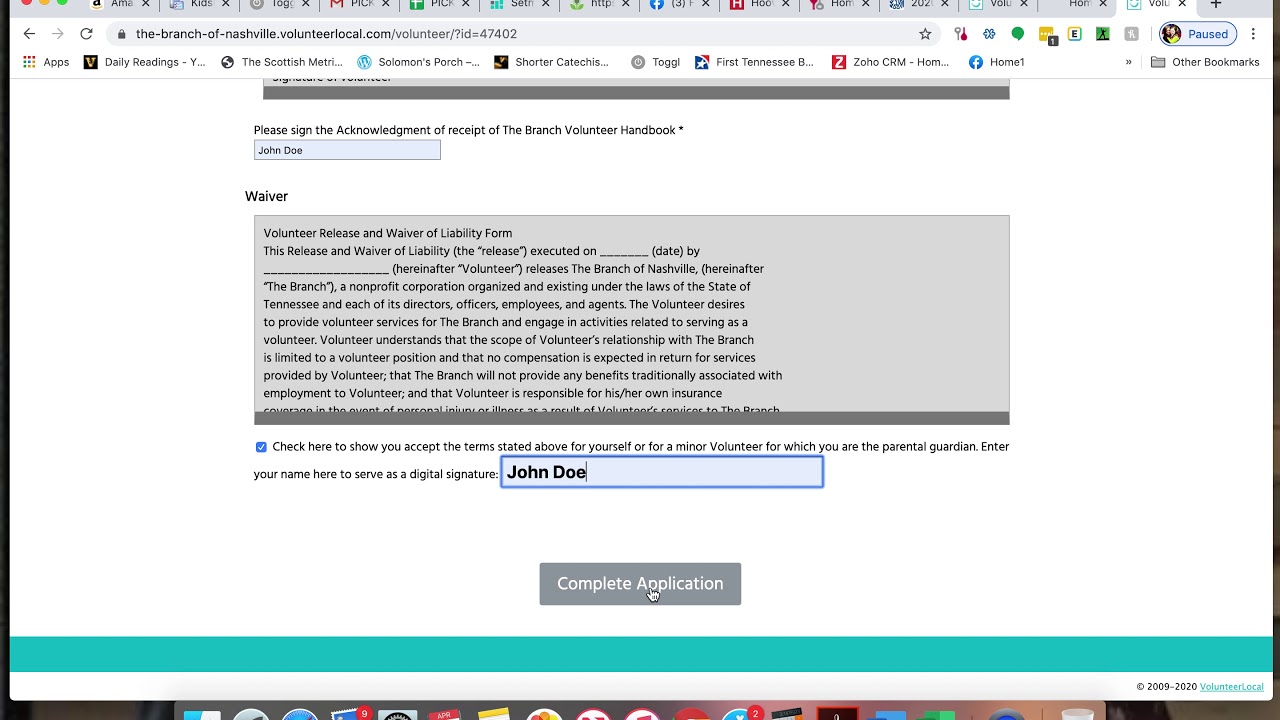The width and height of the screenshot is (1280, 720).
Task: Click the Complete Application button
Action: click(x=640, y=584)
